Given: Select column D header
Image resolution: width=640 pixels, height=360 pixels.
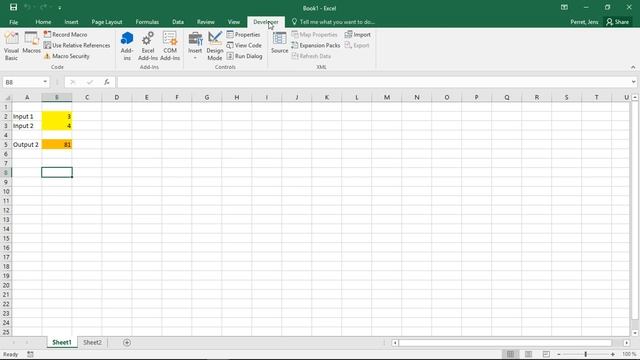Looking at the screenshot, I should [117, 98].
